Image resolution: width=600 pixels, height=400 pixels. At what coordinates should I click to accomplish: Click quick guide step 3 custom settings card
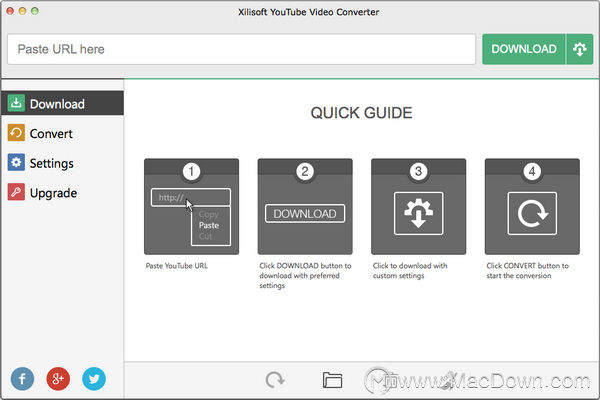point(419,207)
